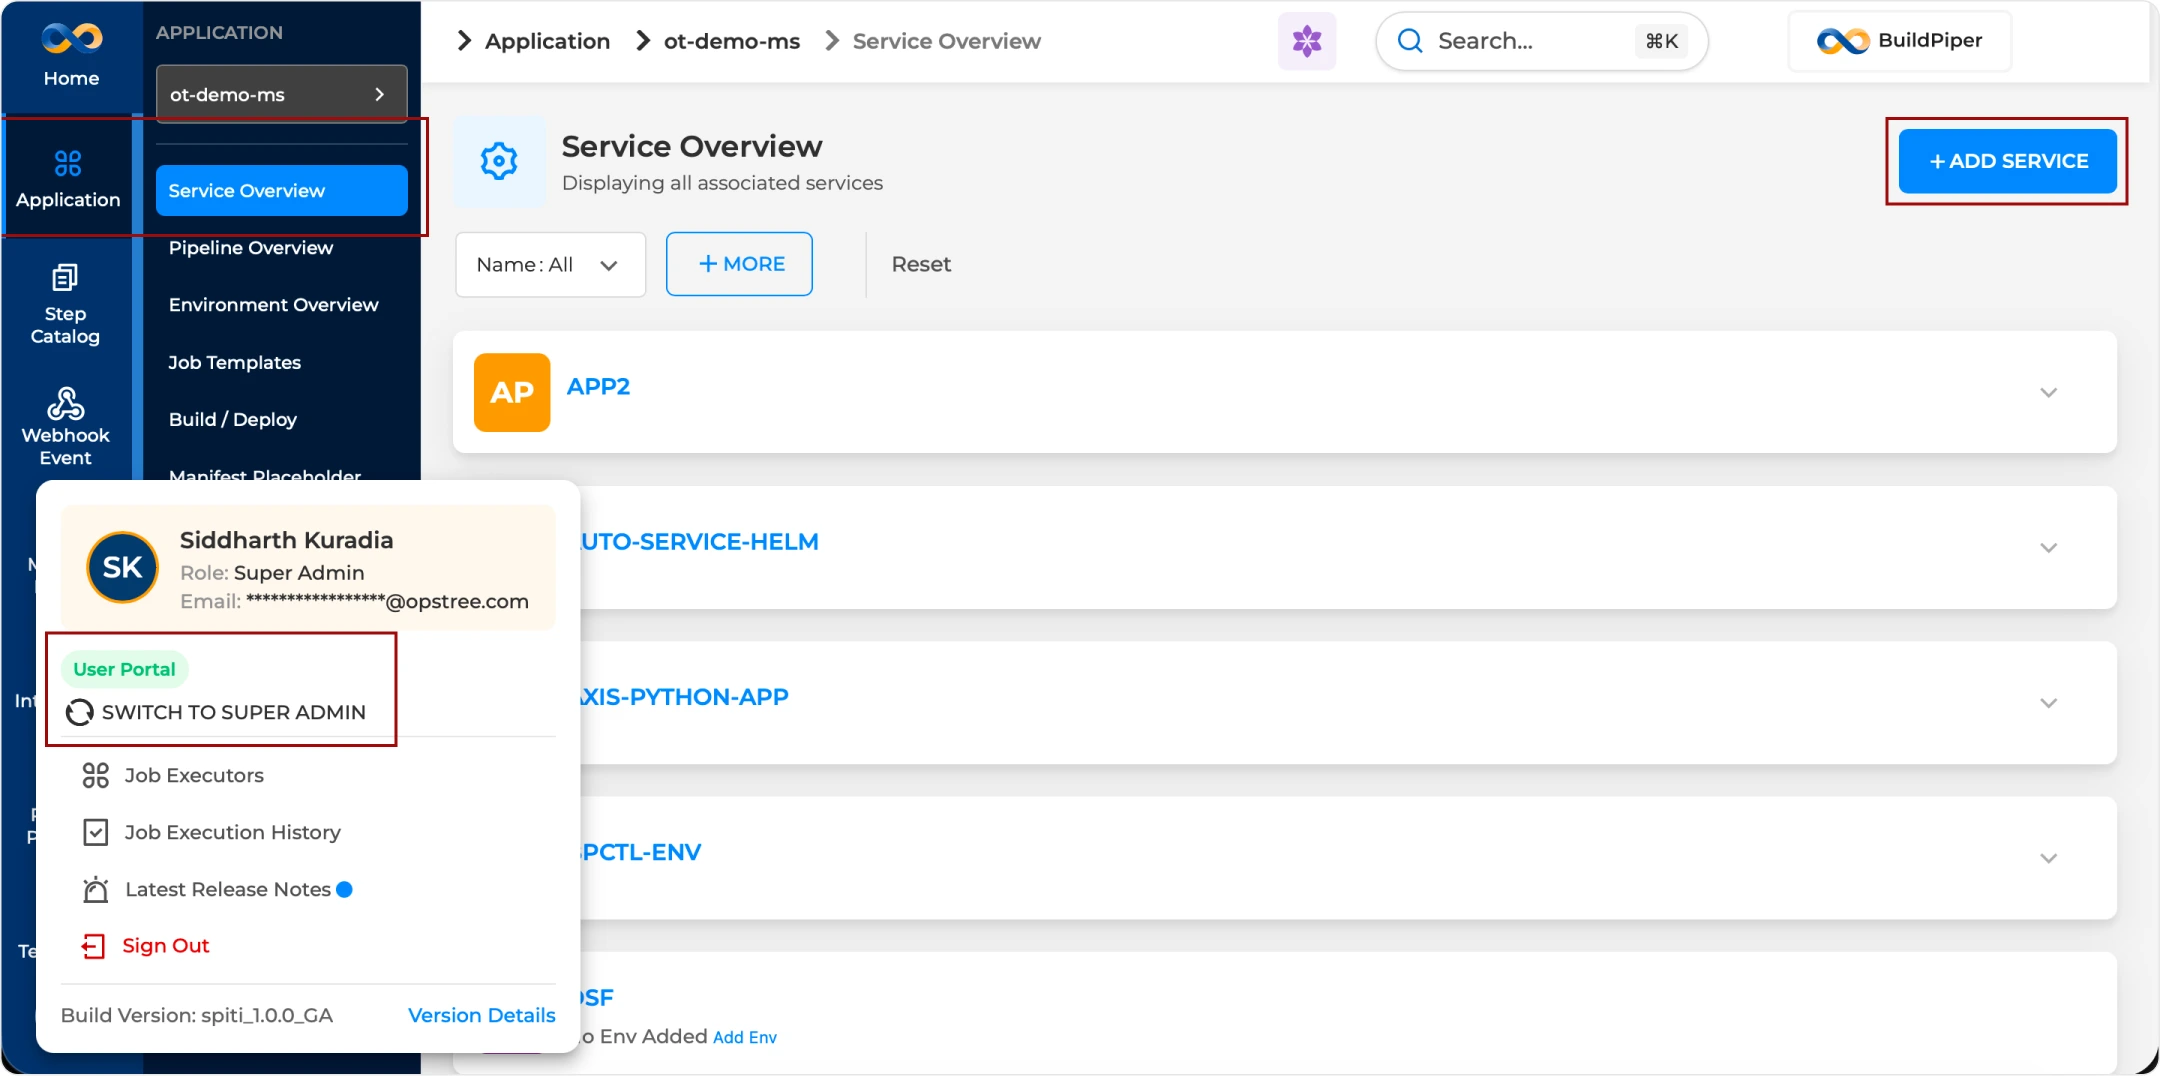This screenshot has height=1076, width=2160.
Task: Open the AUTO-SERVICE-HELM service link
Action: pos(698,541)
